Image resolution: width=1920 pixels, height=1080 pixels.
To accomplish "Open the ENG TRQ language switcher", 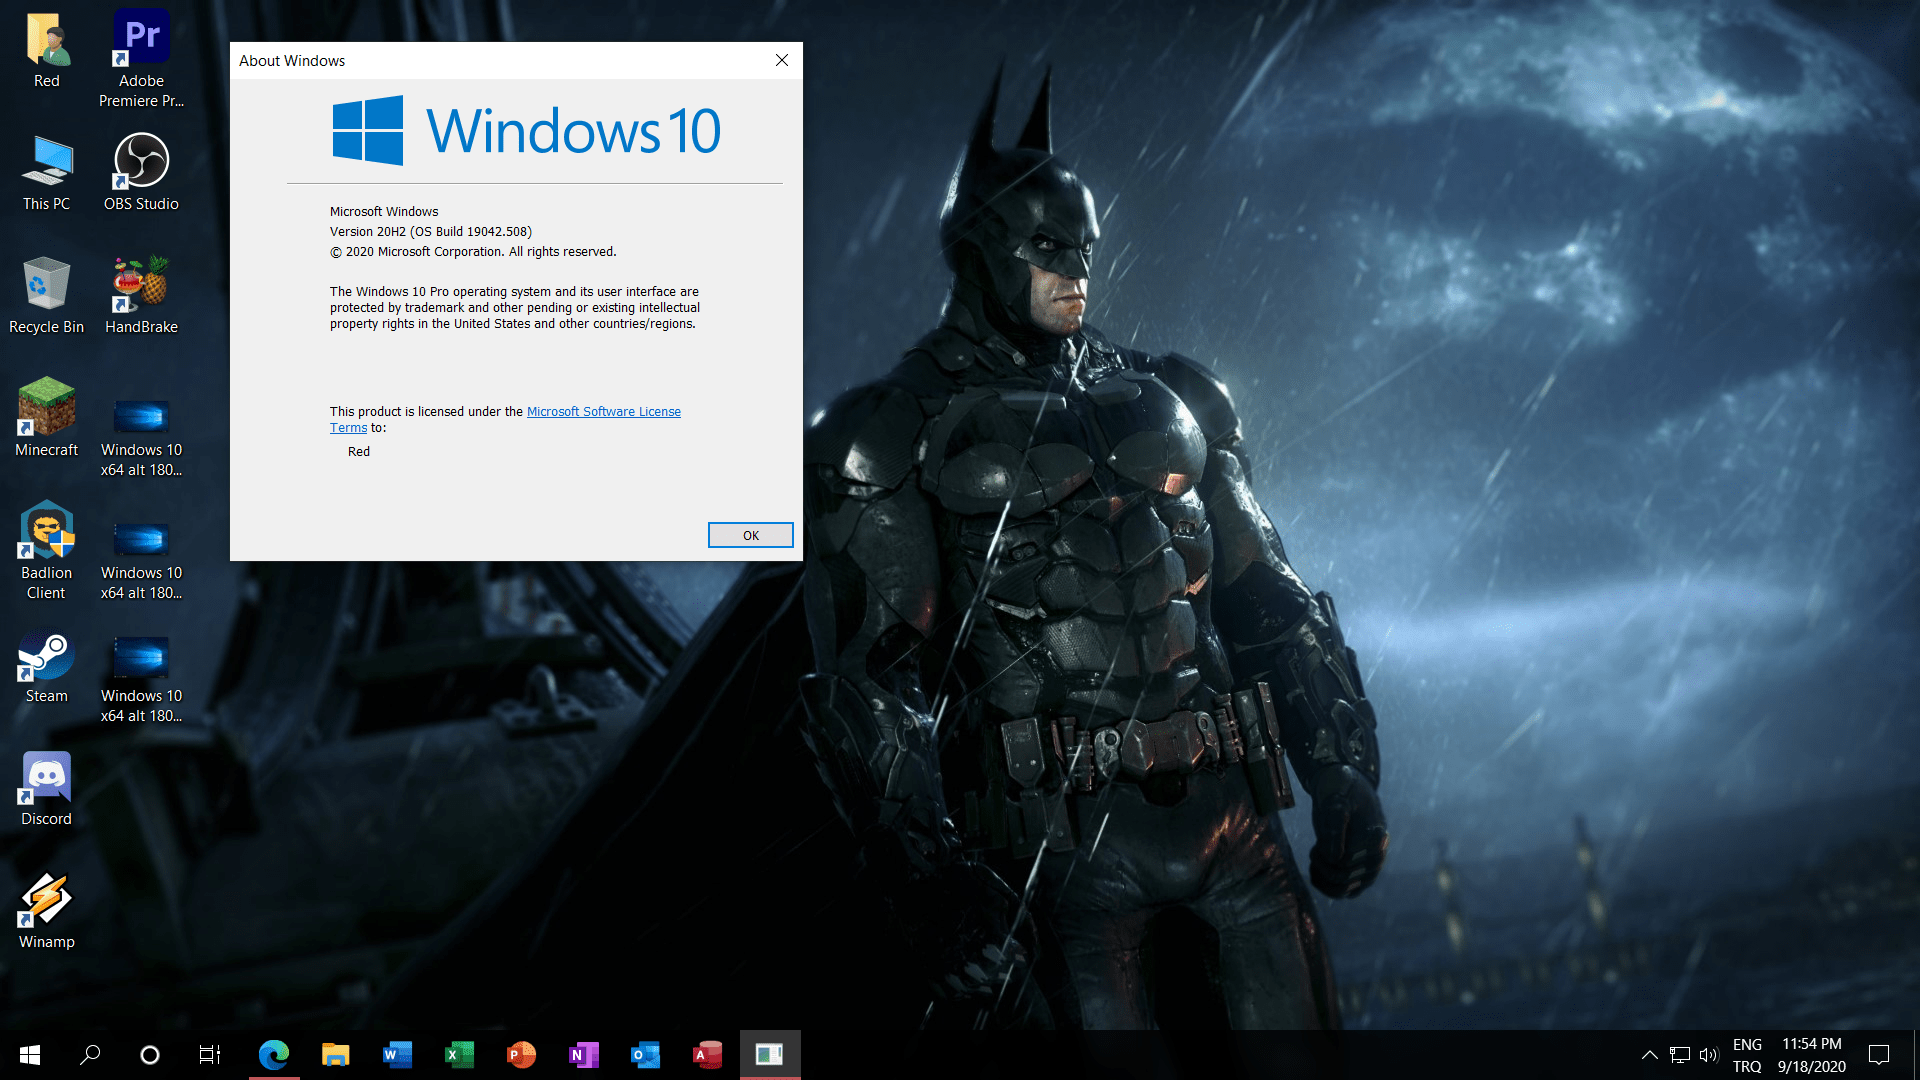I will coord(1747,1055).
